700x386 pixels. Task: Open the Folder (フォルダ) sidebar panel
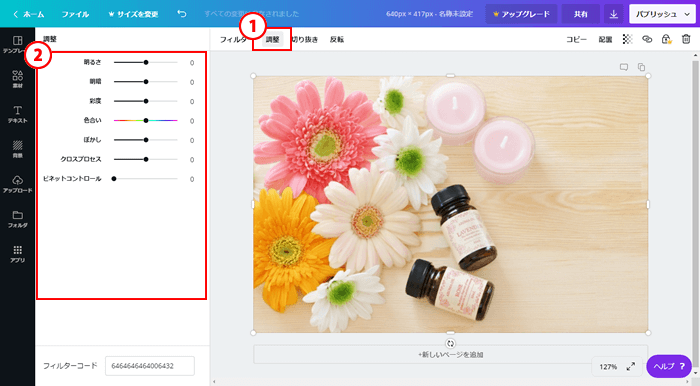17,219
